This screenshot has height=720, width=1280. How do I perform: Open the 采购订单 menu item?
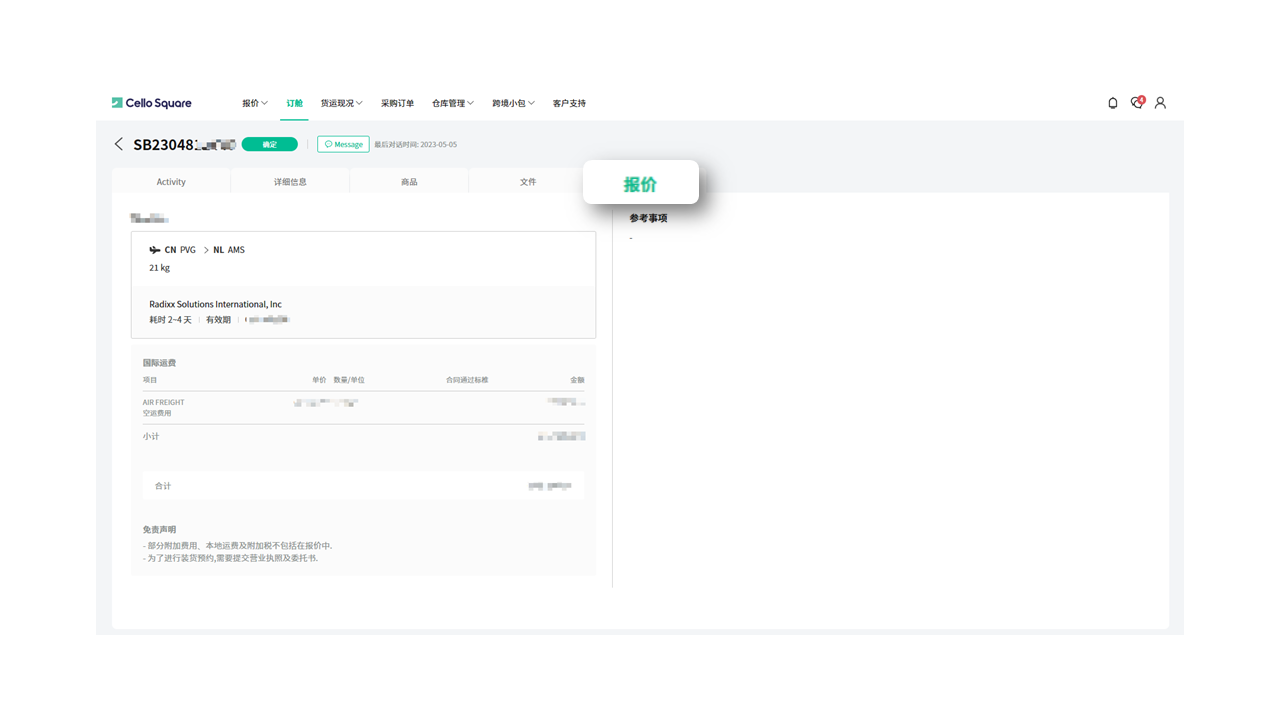point(397,103)
